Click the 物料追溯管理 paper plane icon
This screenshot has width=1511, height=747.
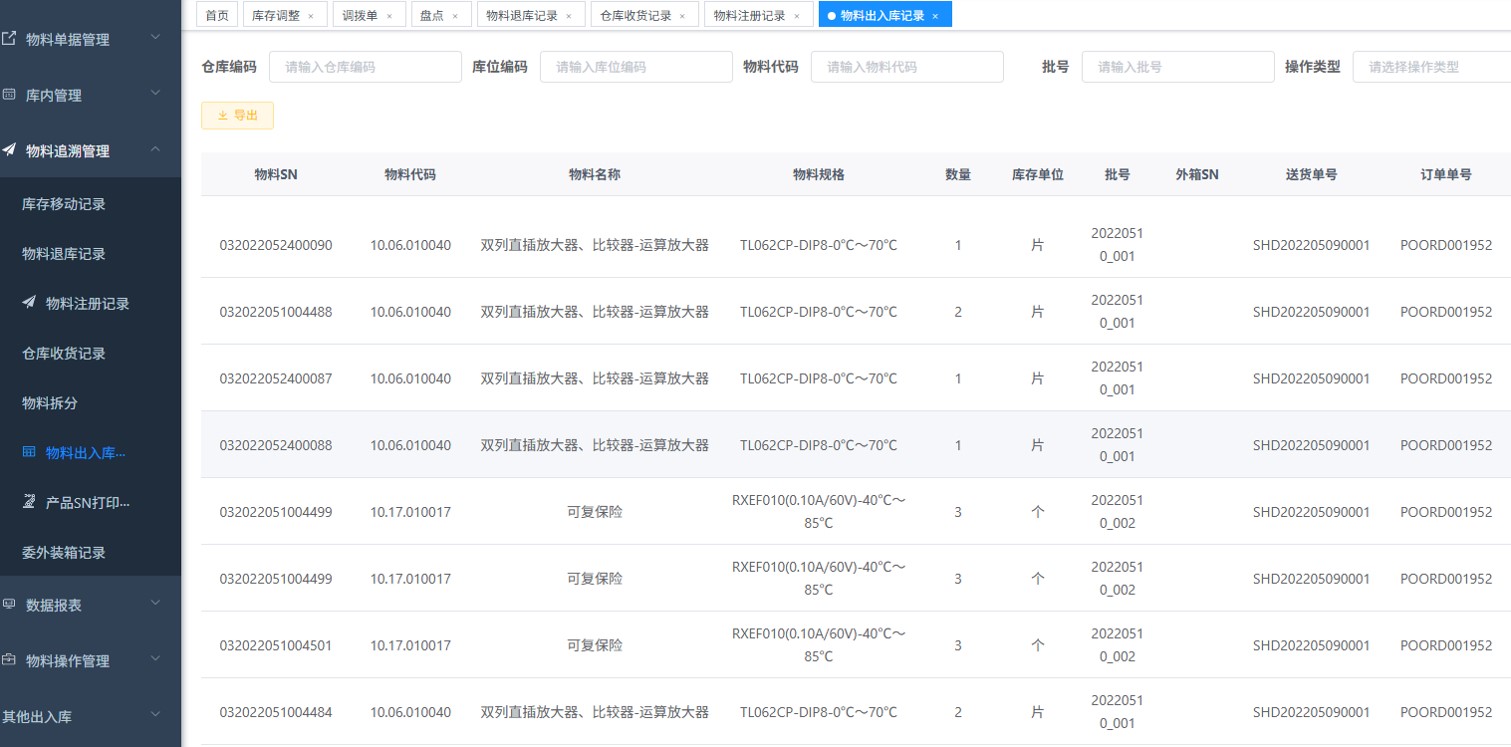(9, 151)
